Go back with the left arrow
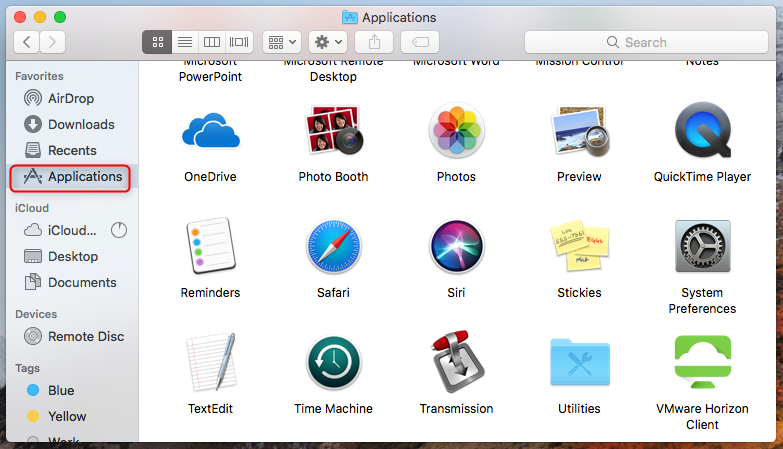 point(26,42)
